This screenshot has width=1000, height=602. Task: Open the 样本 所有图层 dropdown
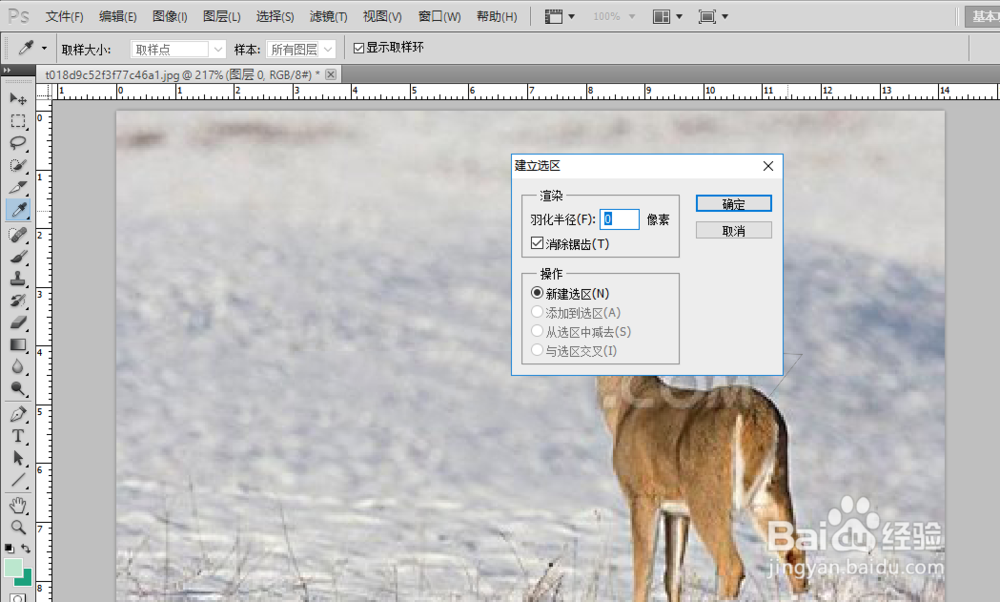[x=300, y=49]
